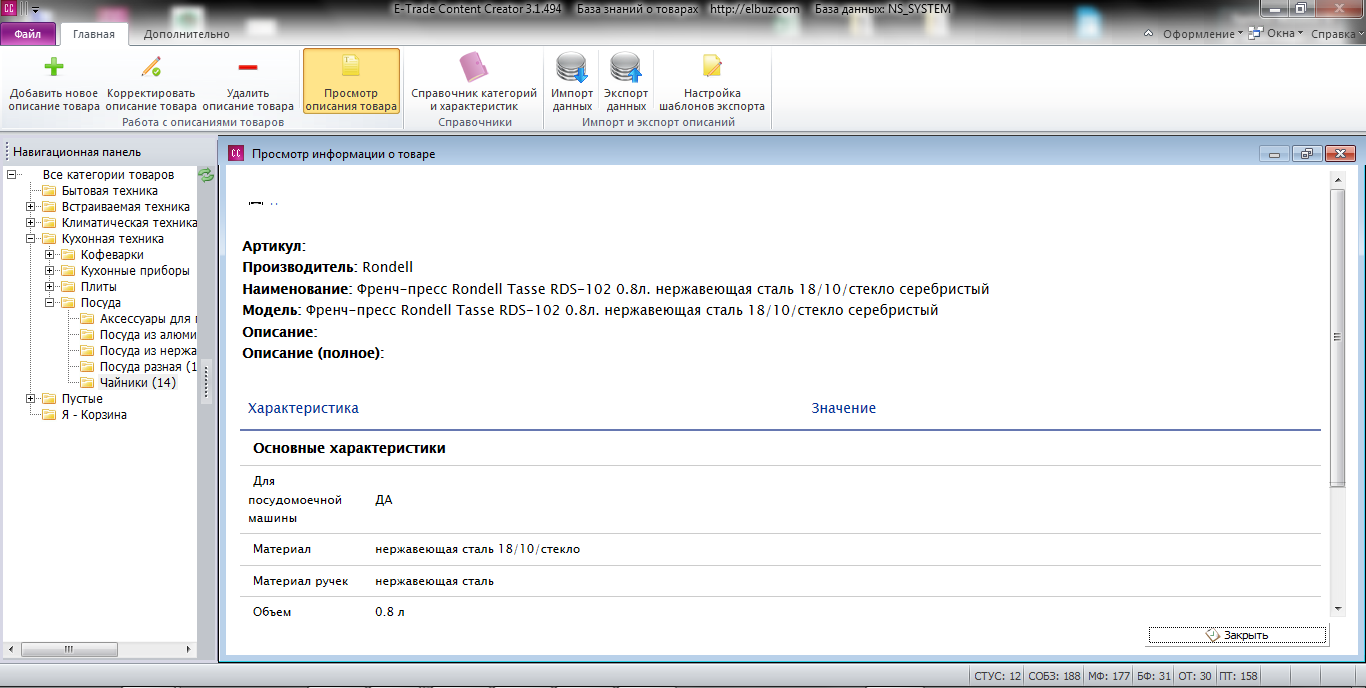The width and height of the screenshot is (1366, 688).
Task: Select the Я - Корзина folder
Action: tap(94, 415)
